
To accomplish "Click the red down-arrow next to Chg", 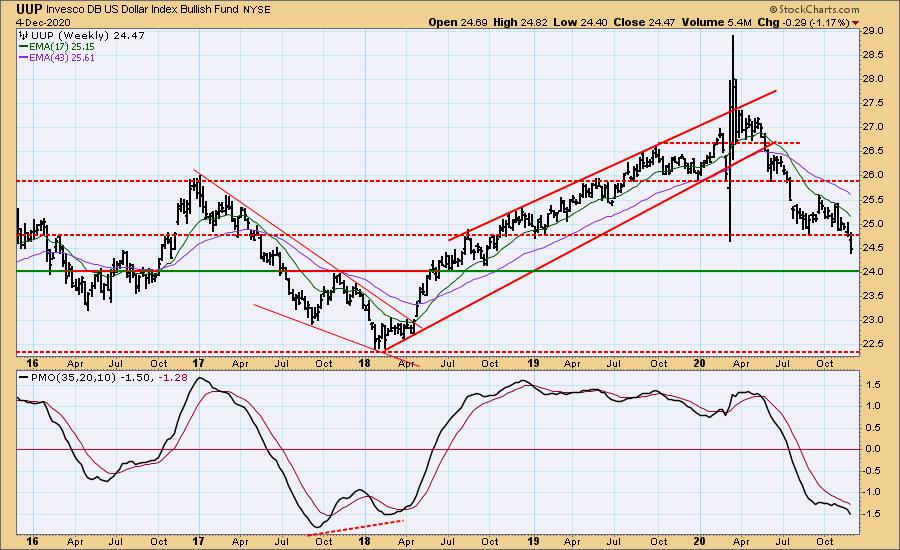I will point(856,22).
